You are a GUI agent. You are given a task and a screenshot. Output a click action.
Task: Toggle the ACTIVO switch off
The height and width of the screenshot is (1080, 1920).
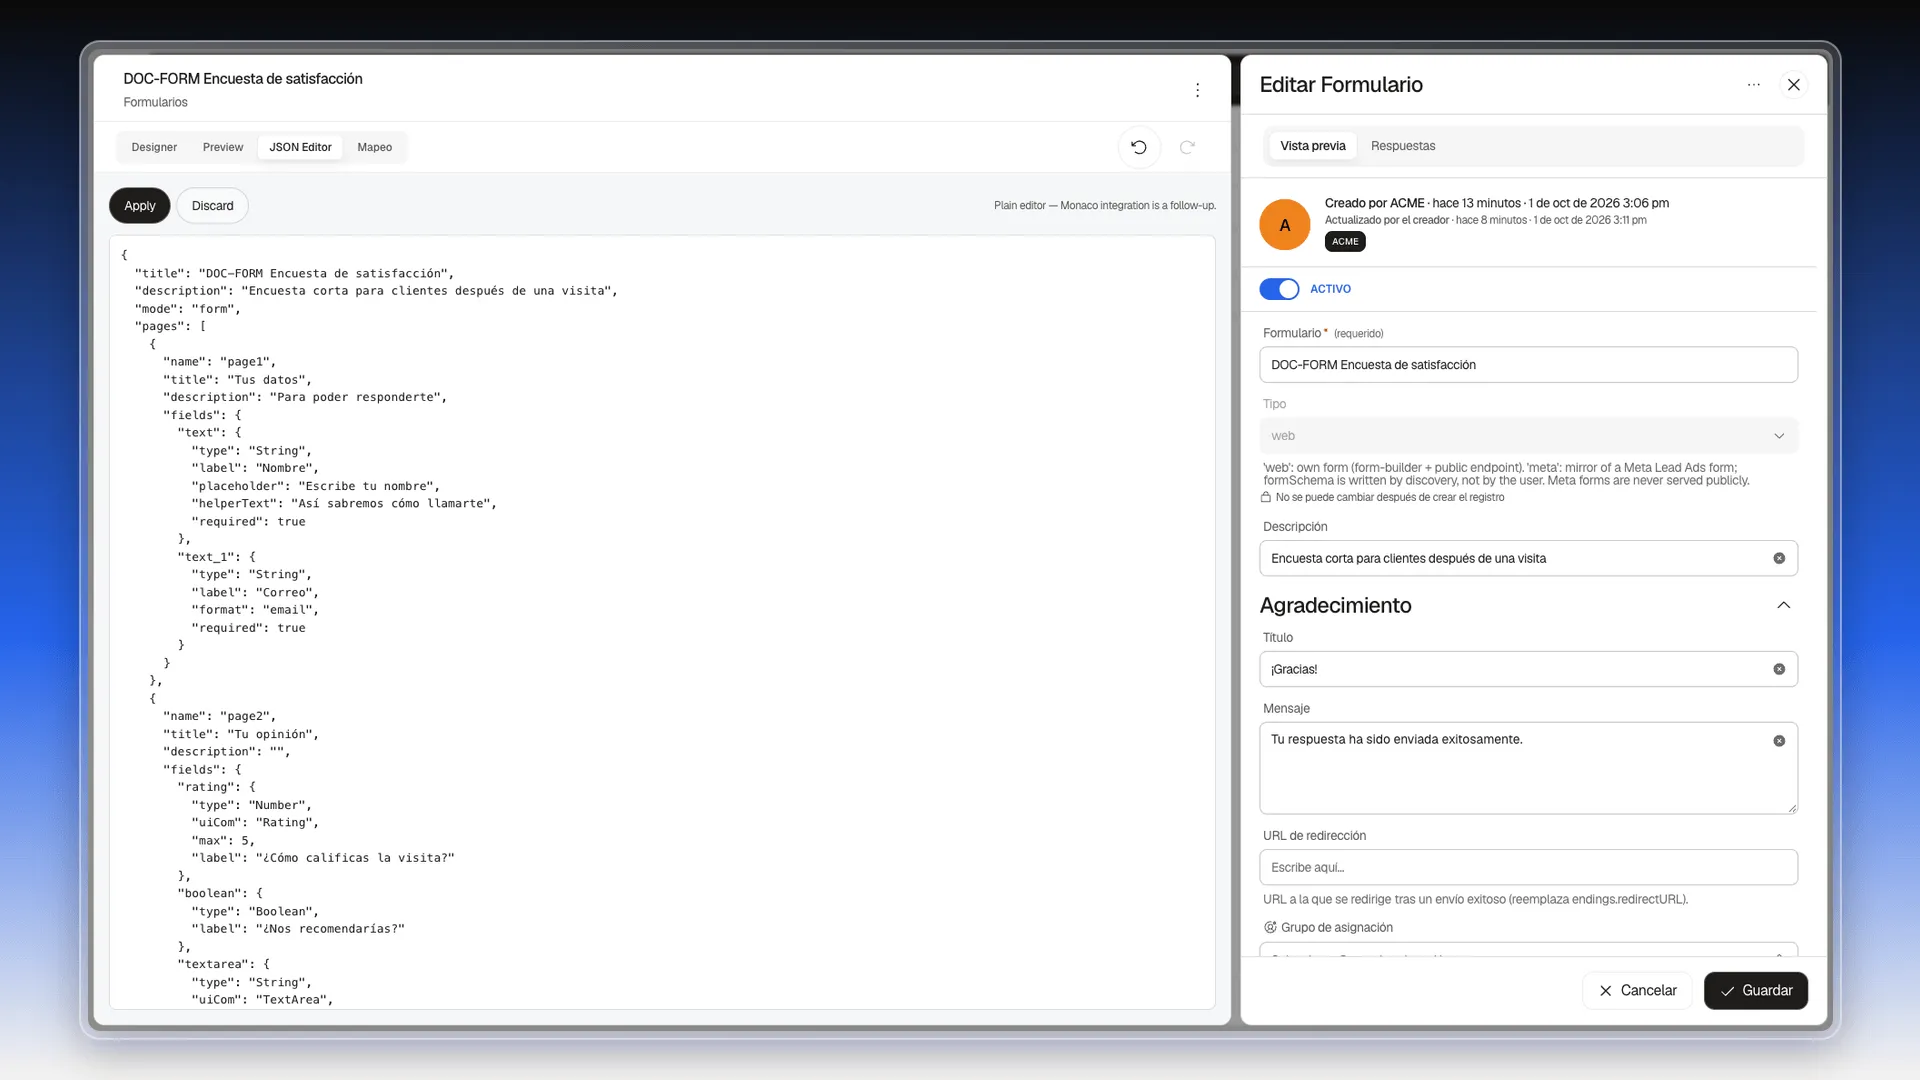click(1279, 289)
